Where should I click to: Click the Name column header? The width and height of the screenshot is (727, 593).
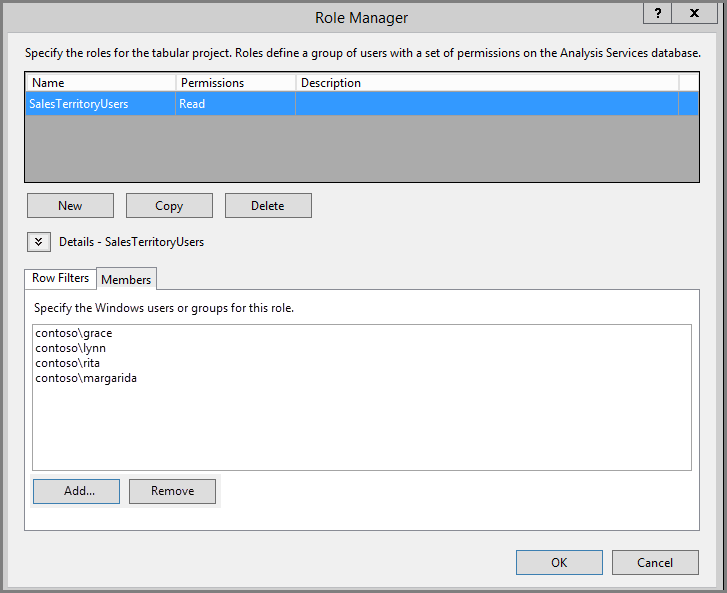[101, 83]
